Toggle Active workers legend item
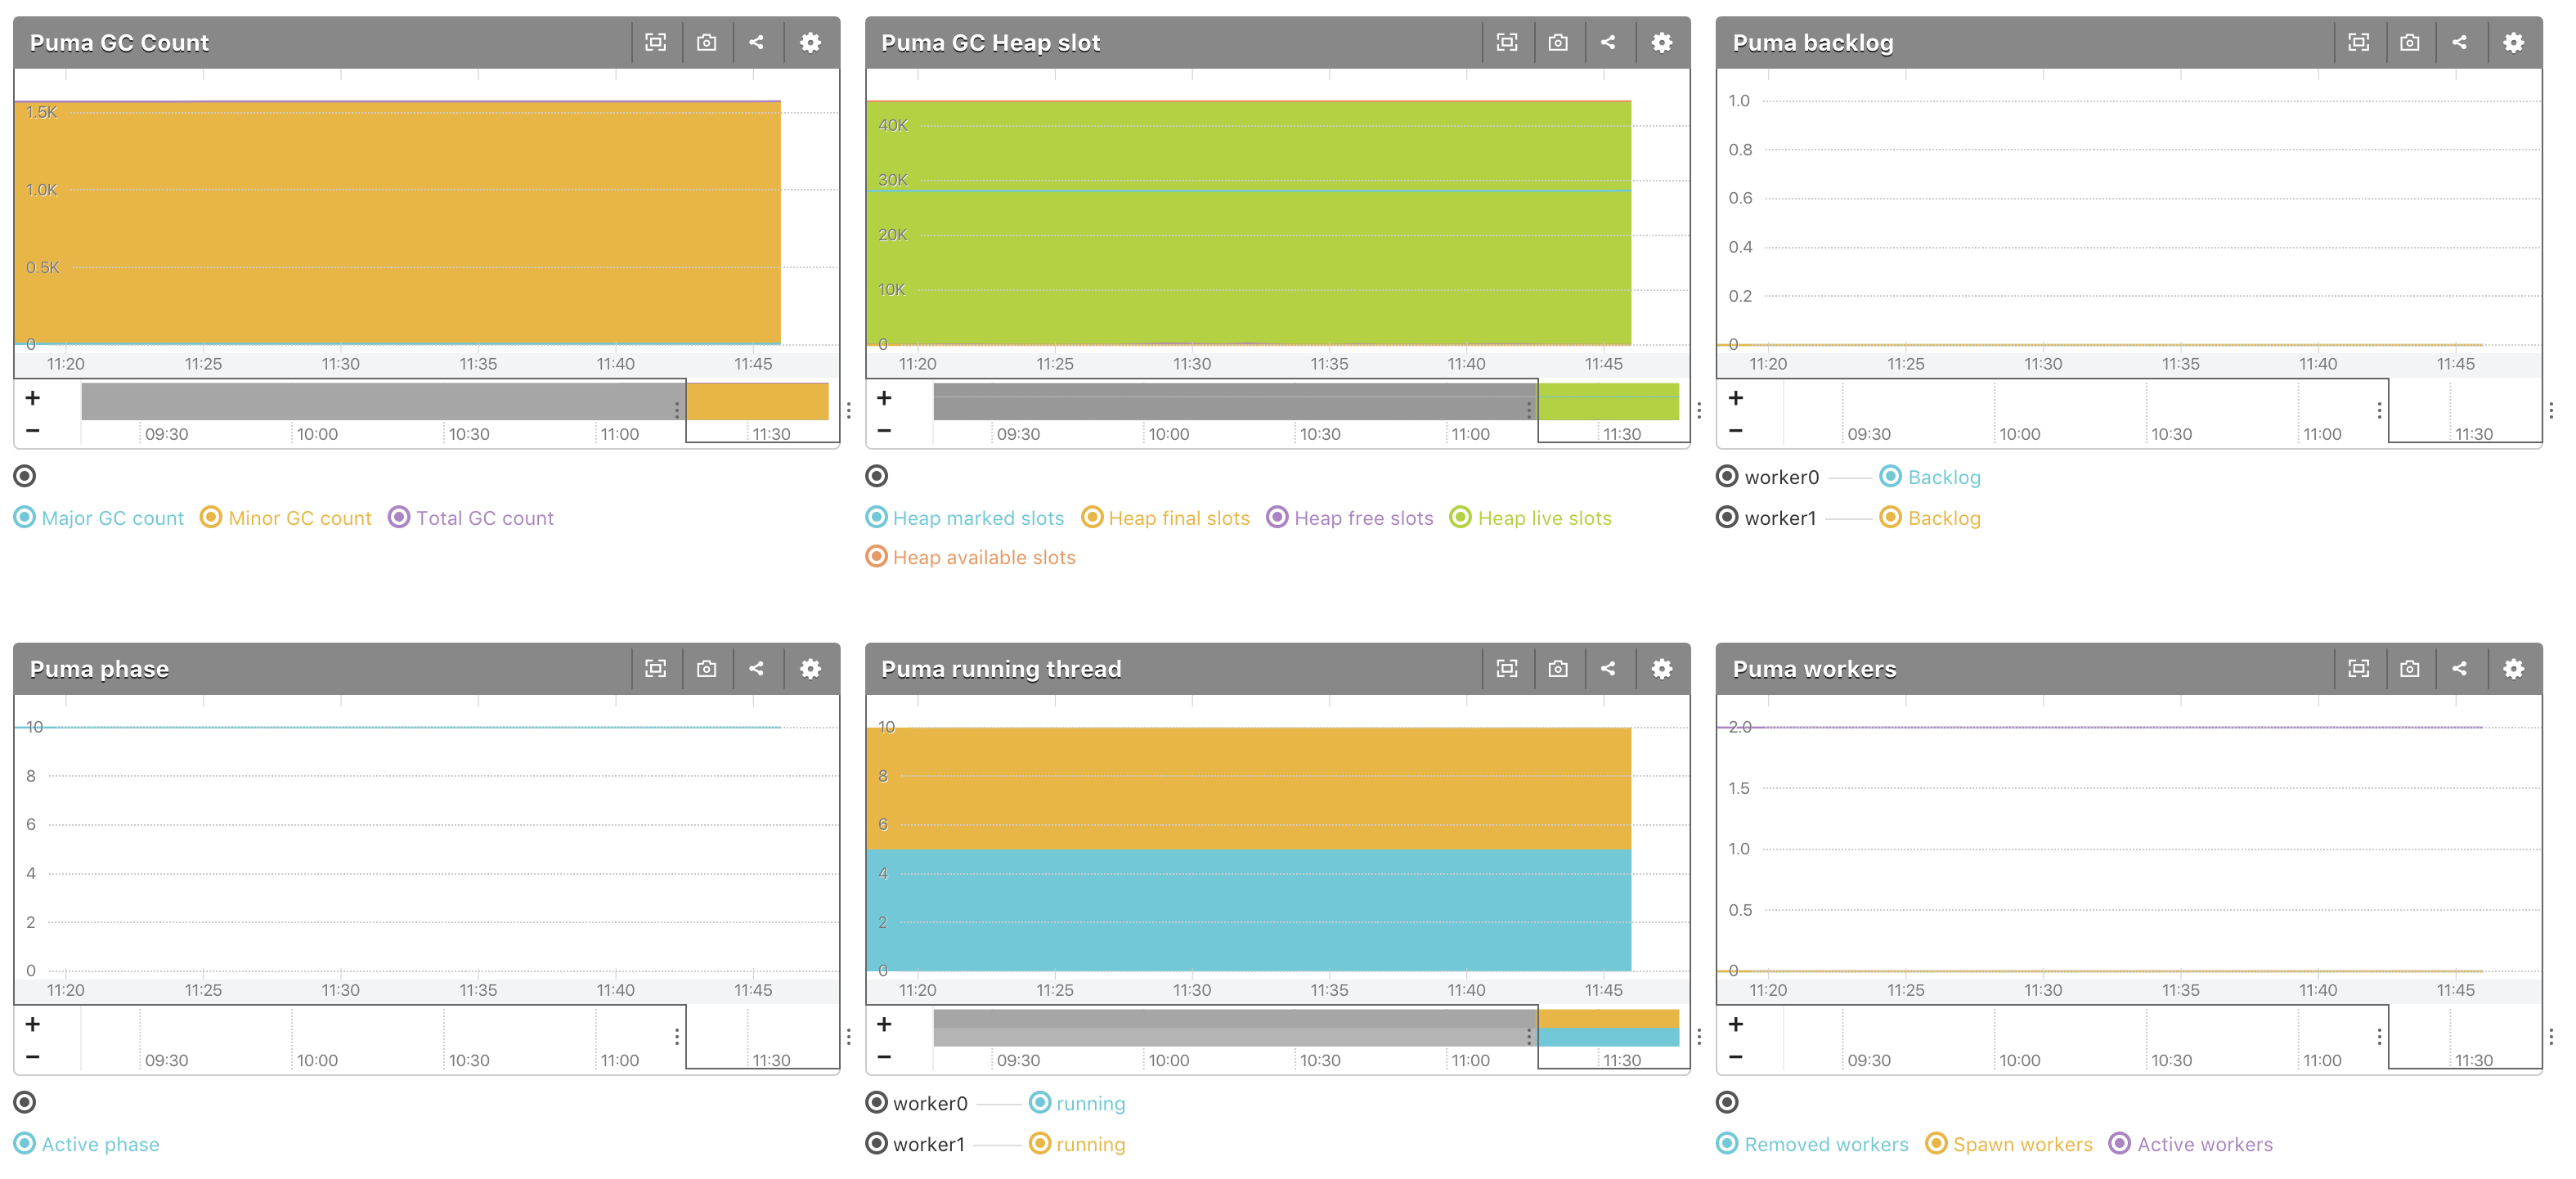This screenshot has width=2576, height=1179. point(2204,1144)
